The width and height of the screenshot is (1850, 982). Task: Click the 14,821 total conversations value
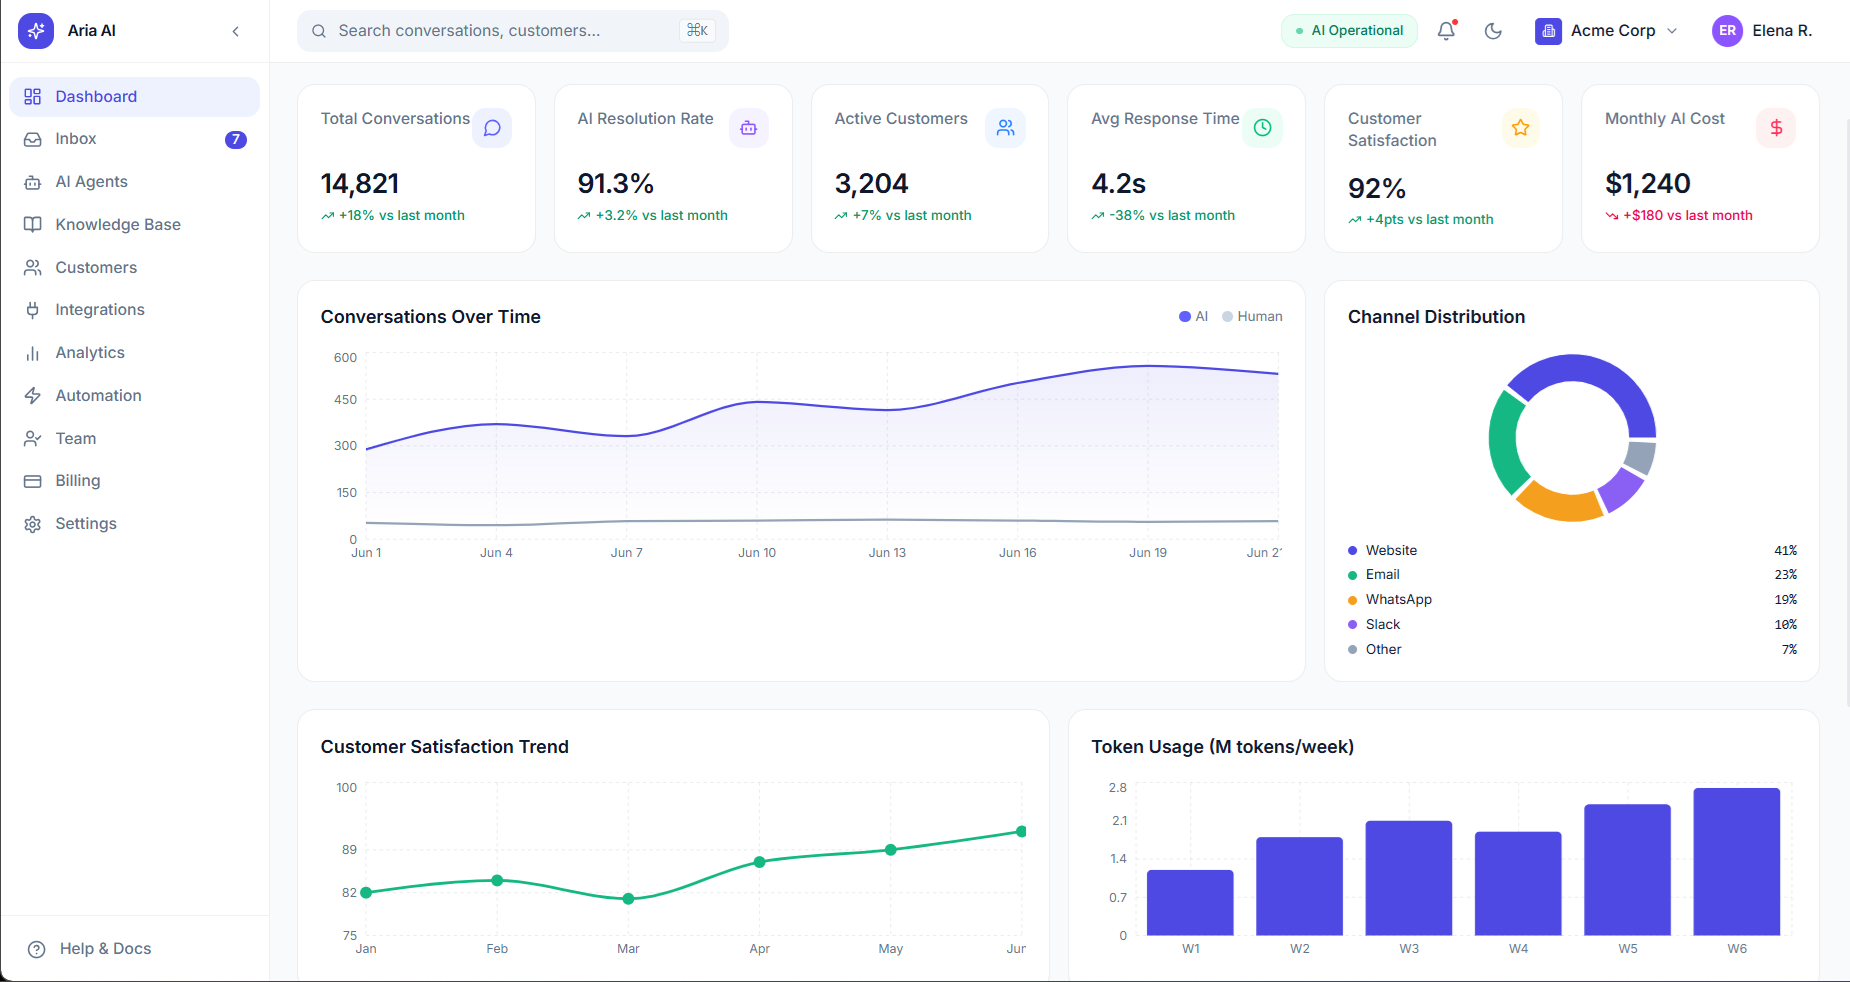click(x=360, y=184)
